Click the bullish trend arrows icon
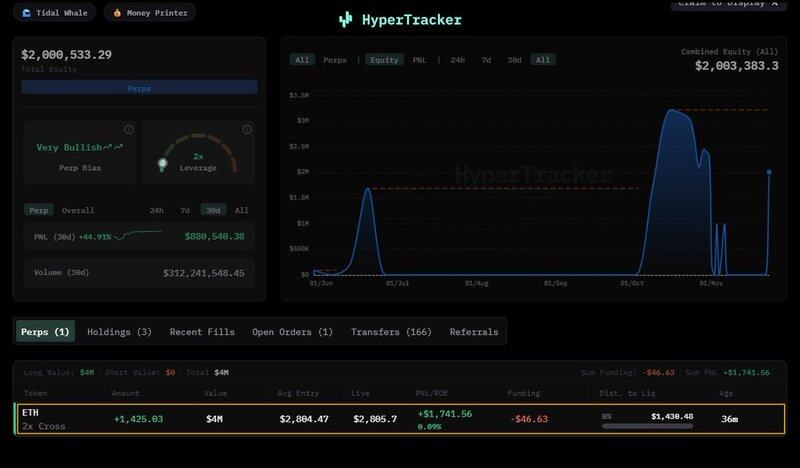This screenshot has height=468, width=800. click(x=118, y=147)
